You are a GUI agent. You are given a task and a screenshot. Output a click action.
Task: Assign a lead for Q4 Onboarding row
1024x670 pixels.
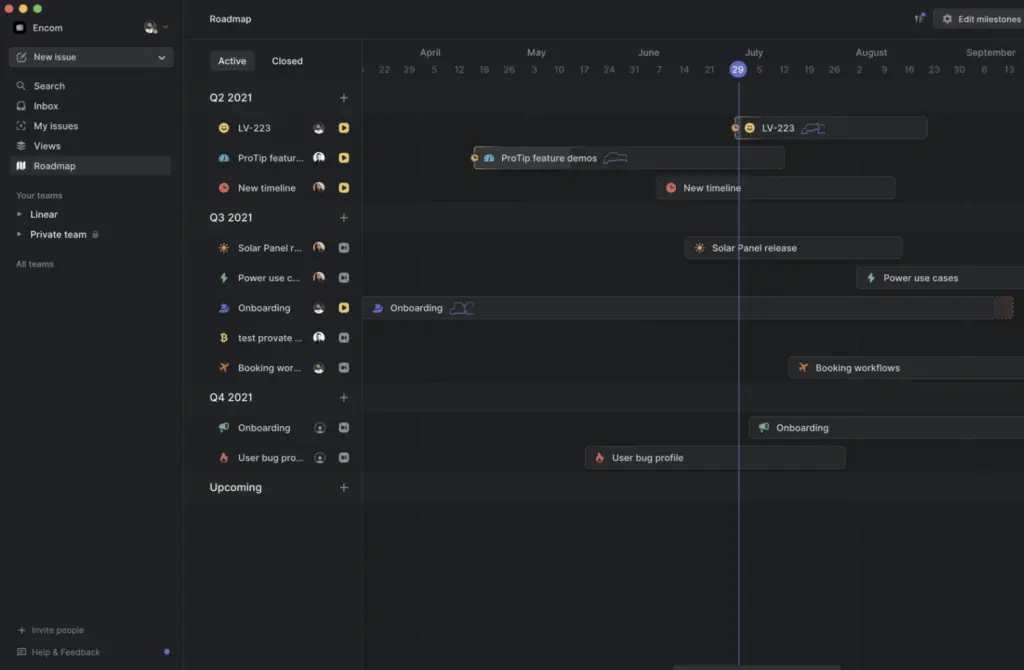click(x=319, y=428)
